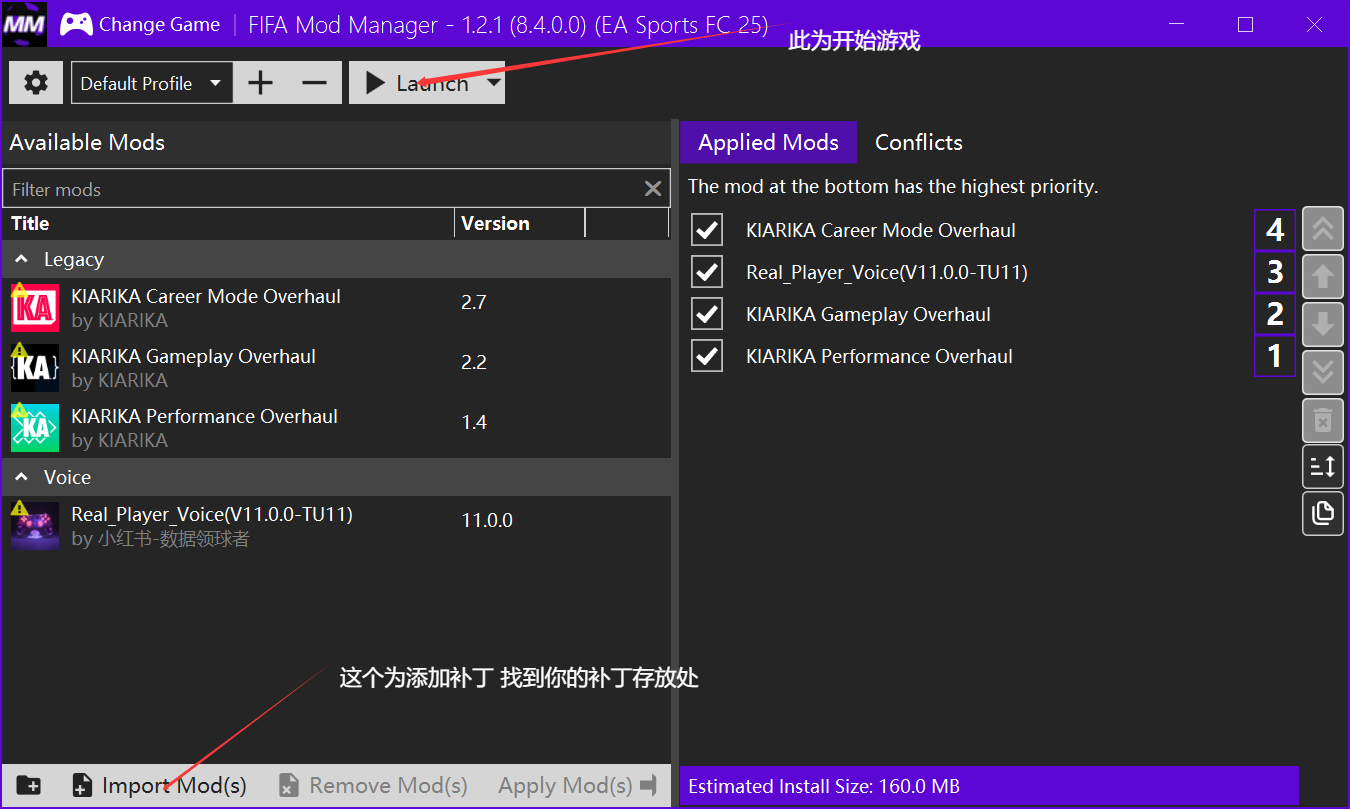Image resolution: width=1350 pixels, height=809 pixels.
Task: Open the Default Profile dropdown
Action: point(152,83)
